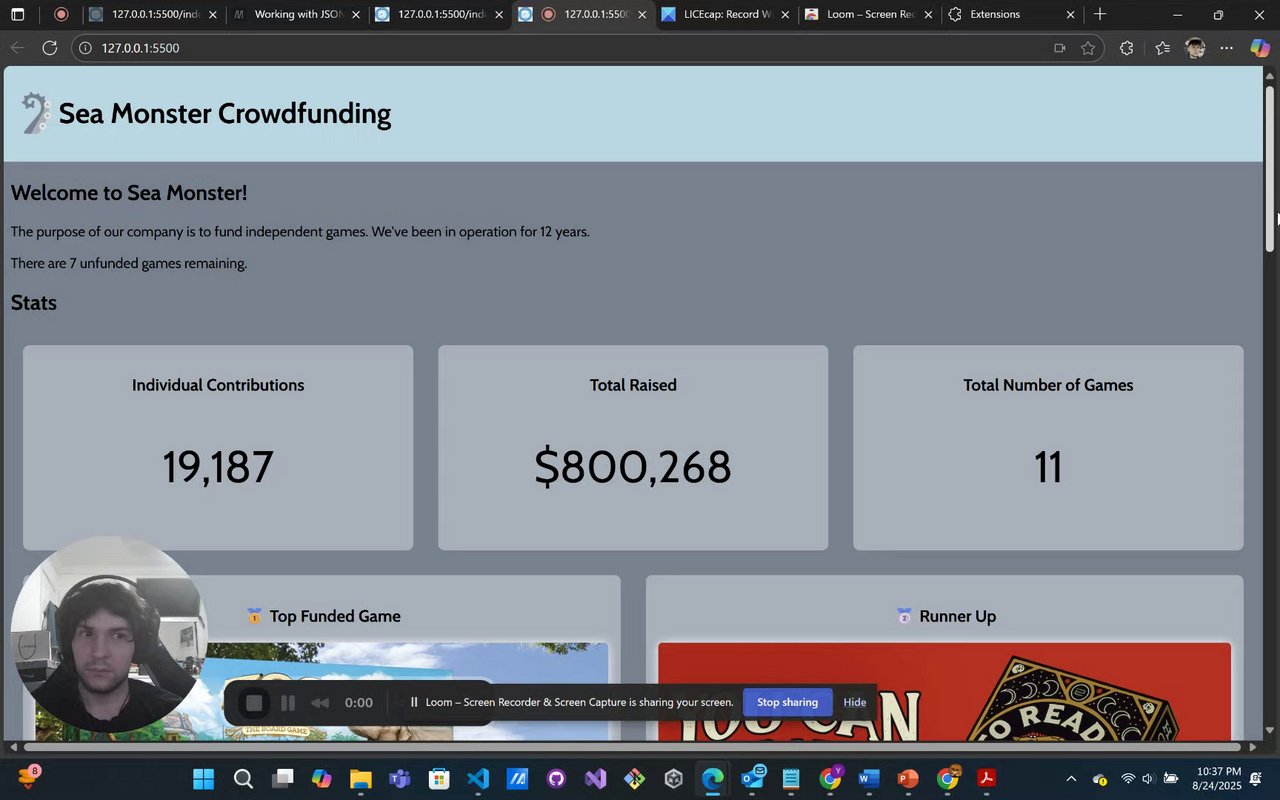Screen dimensions: 1280x800
Task: Open browser Extensions puzzle icon
Action: tap(1126, 48)
